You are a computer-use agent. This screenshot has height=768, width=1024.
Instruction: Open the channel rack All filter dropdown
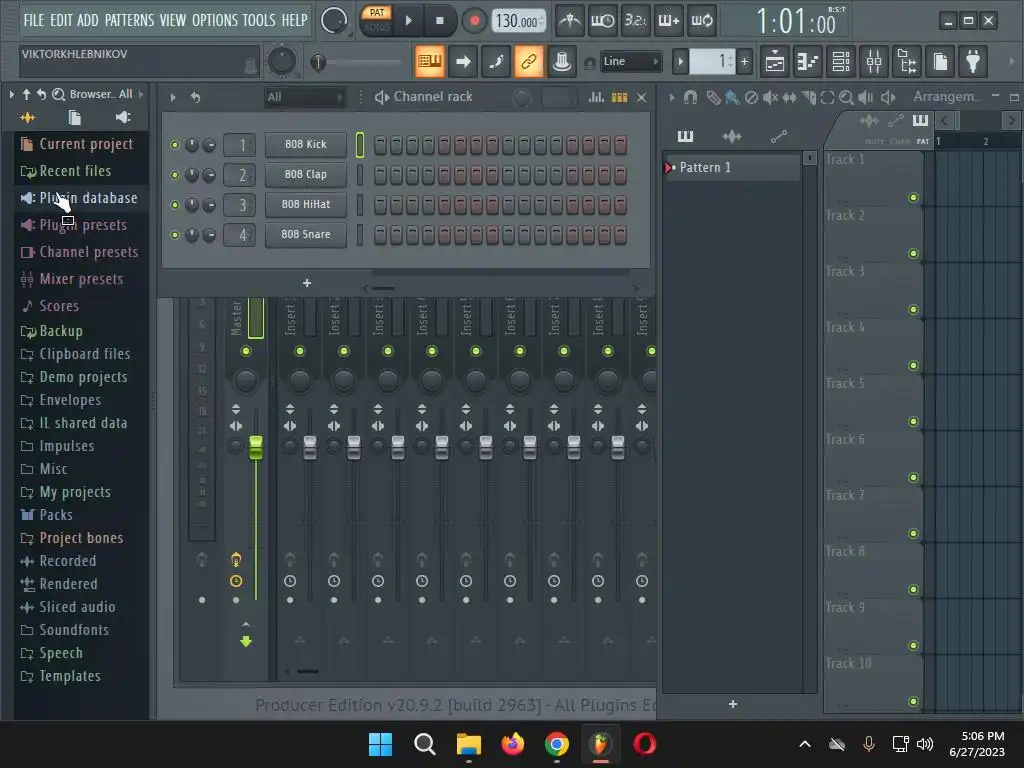pyautogui.click(x=304, y=97)
